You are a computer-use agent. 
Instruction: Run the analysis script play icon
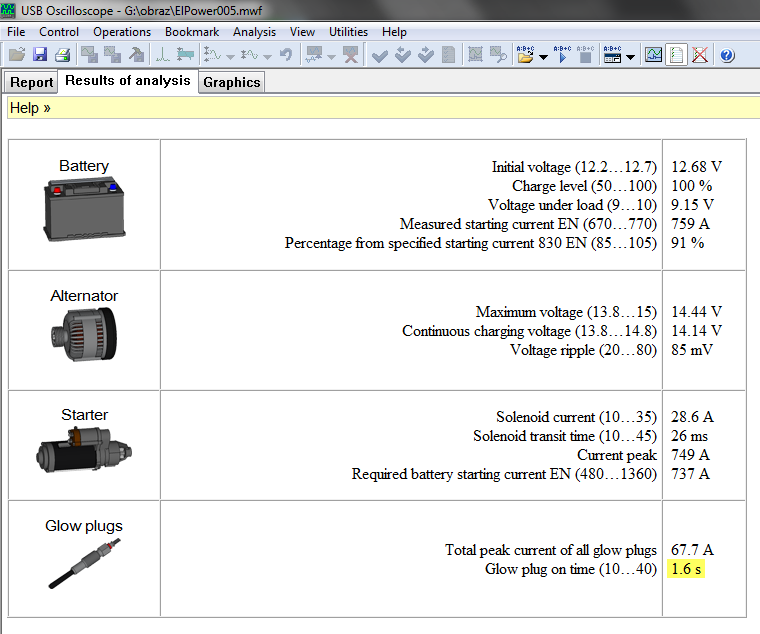tap(562, 55)
